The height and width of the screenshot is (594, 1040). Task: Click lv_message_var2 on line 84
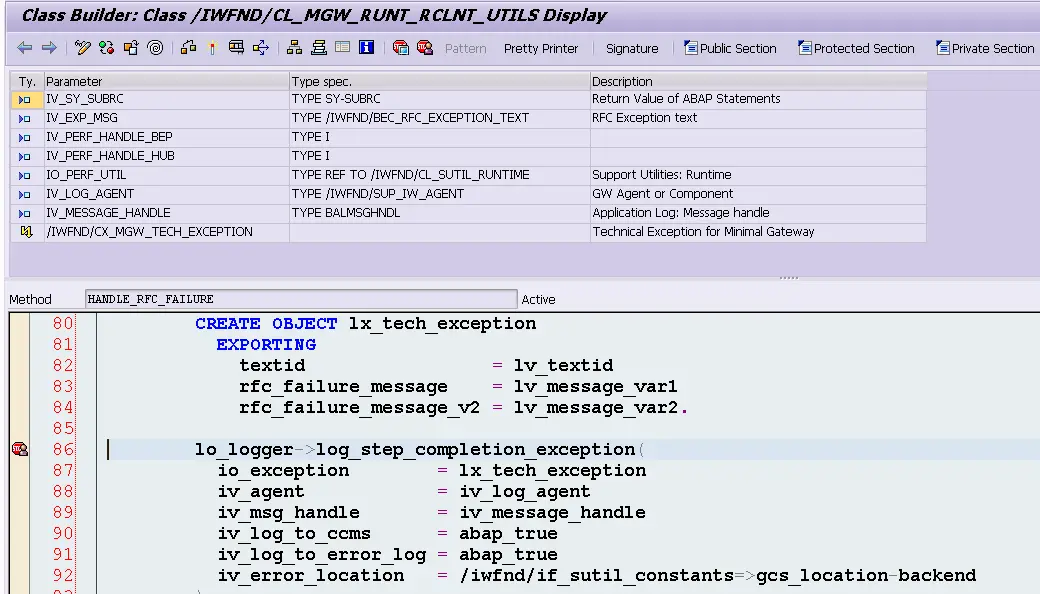click(x=596, y=408)
